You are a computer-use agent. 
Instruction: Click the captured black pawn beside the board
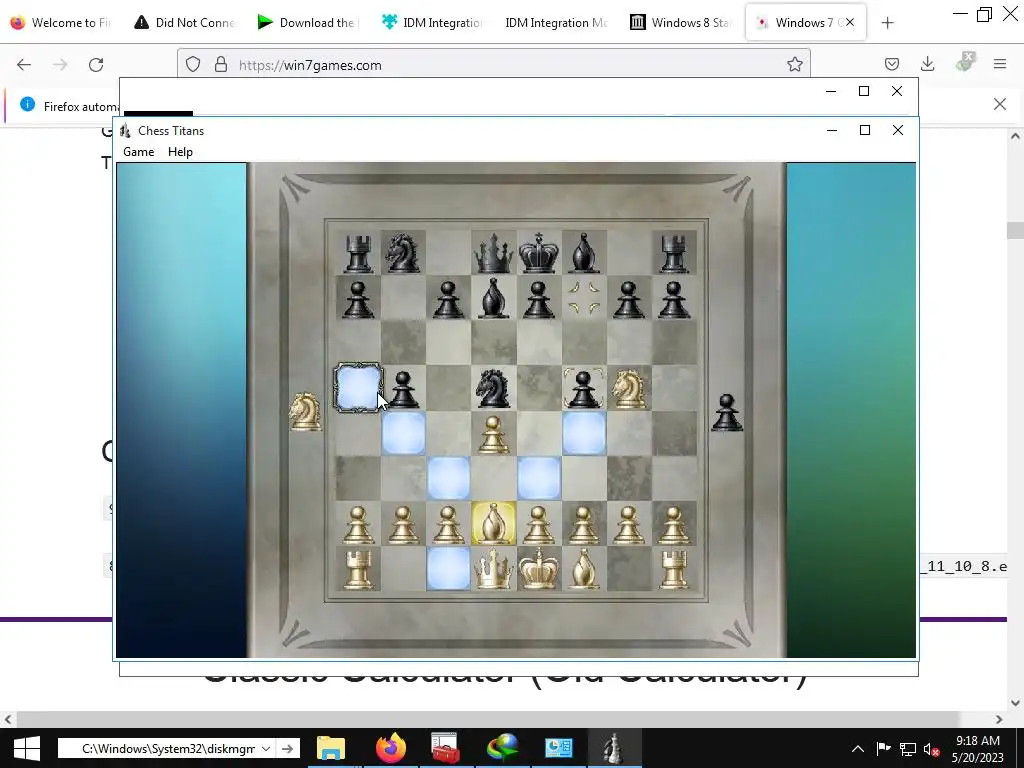(x=727, y=413)
